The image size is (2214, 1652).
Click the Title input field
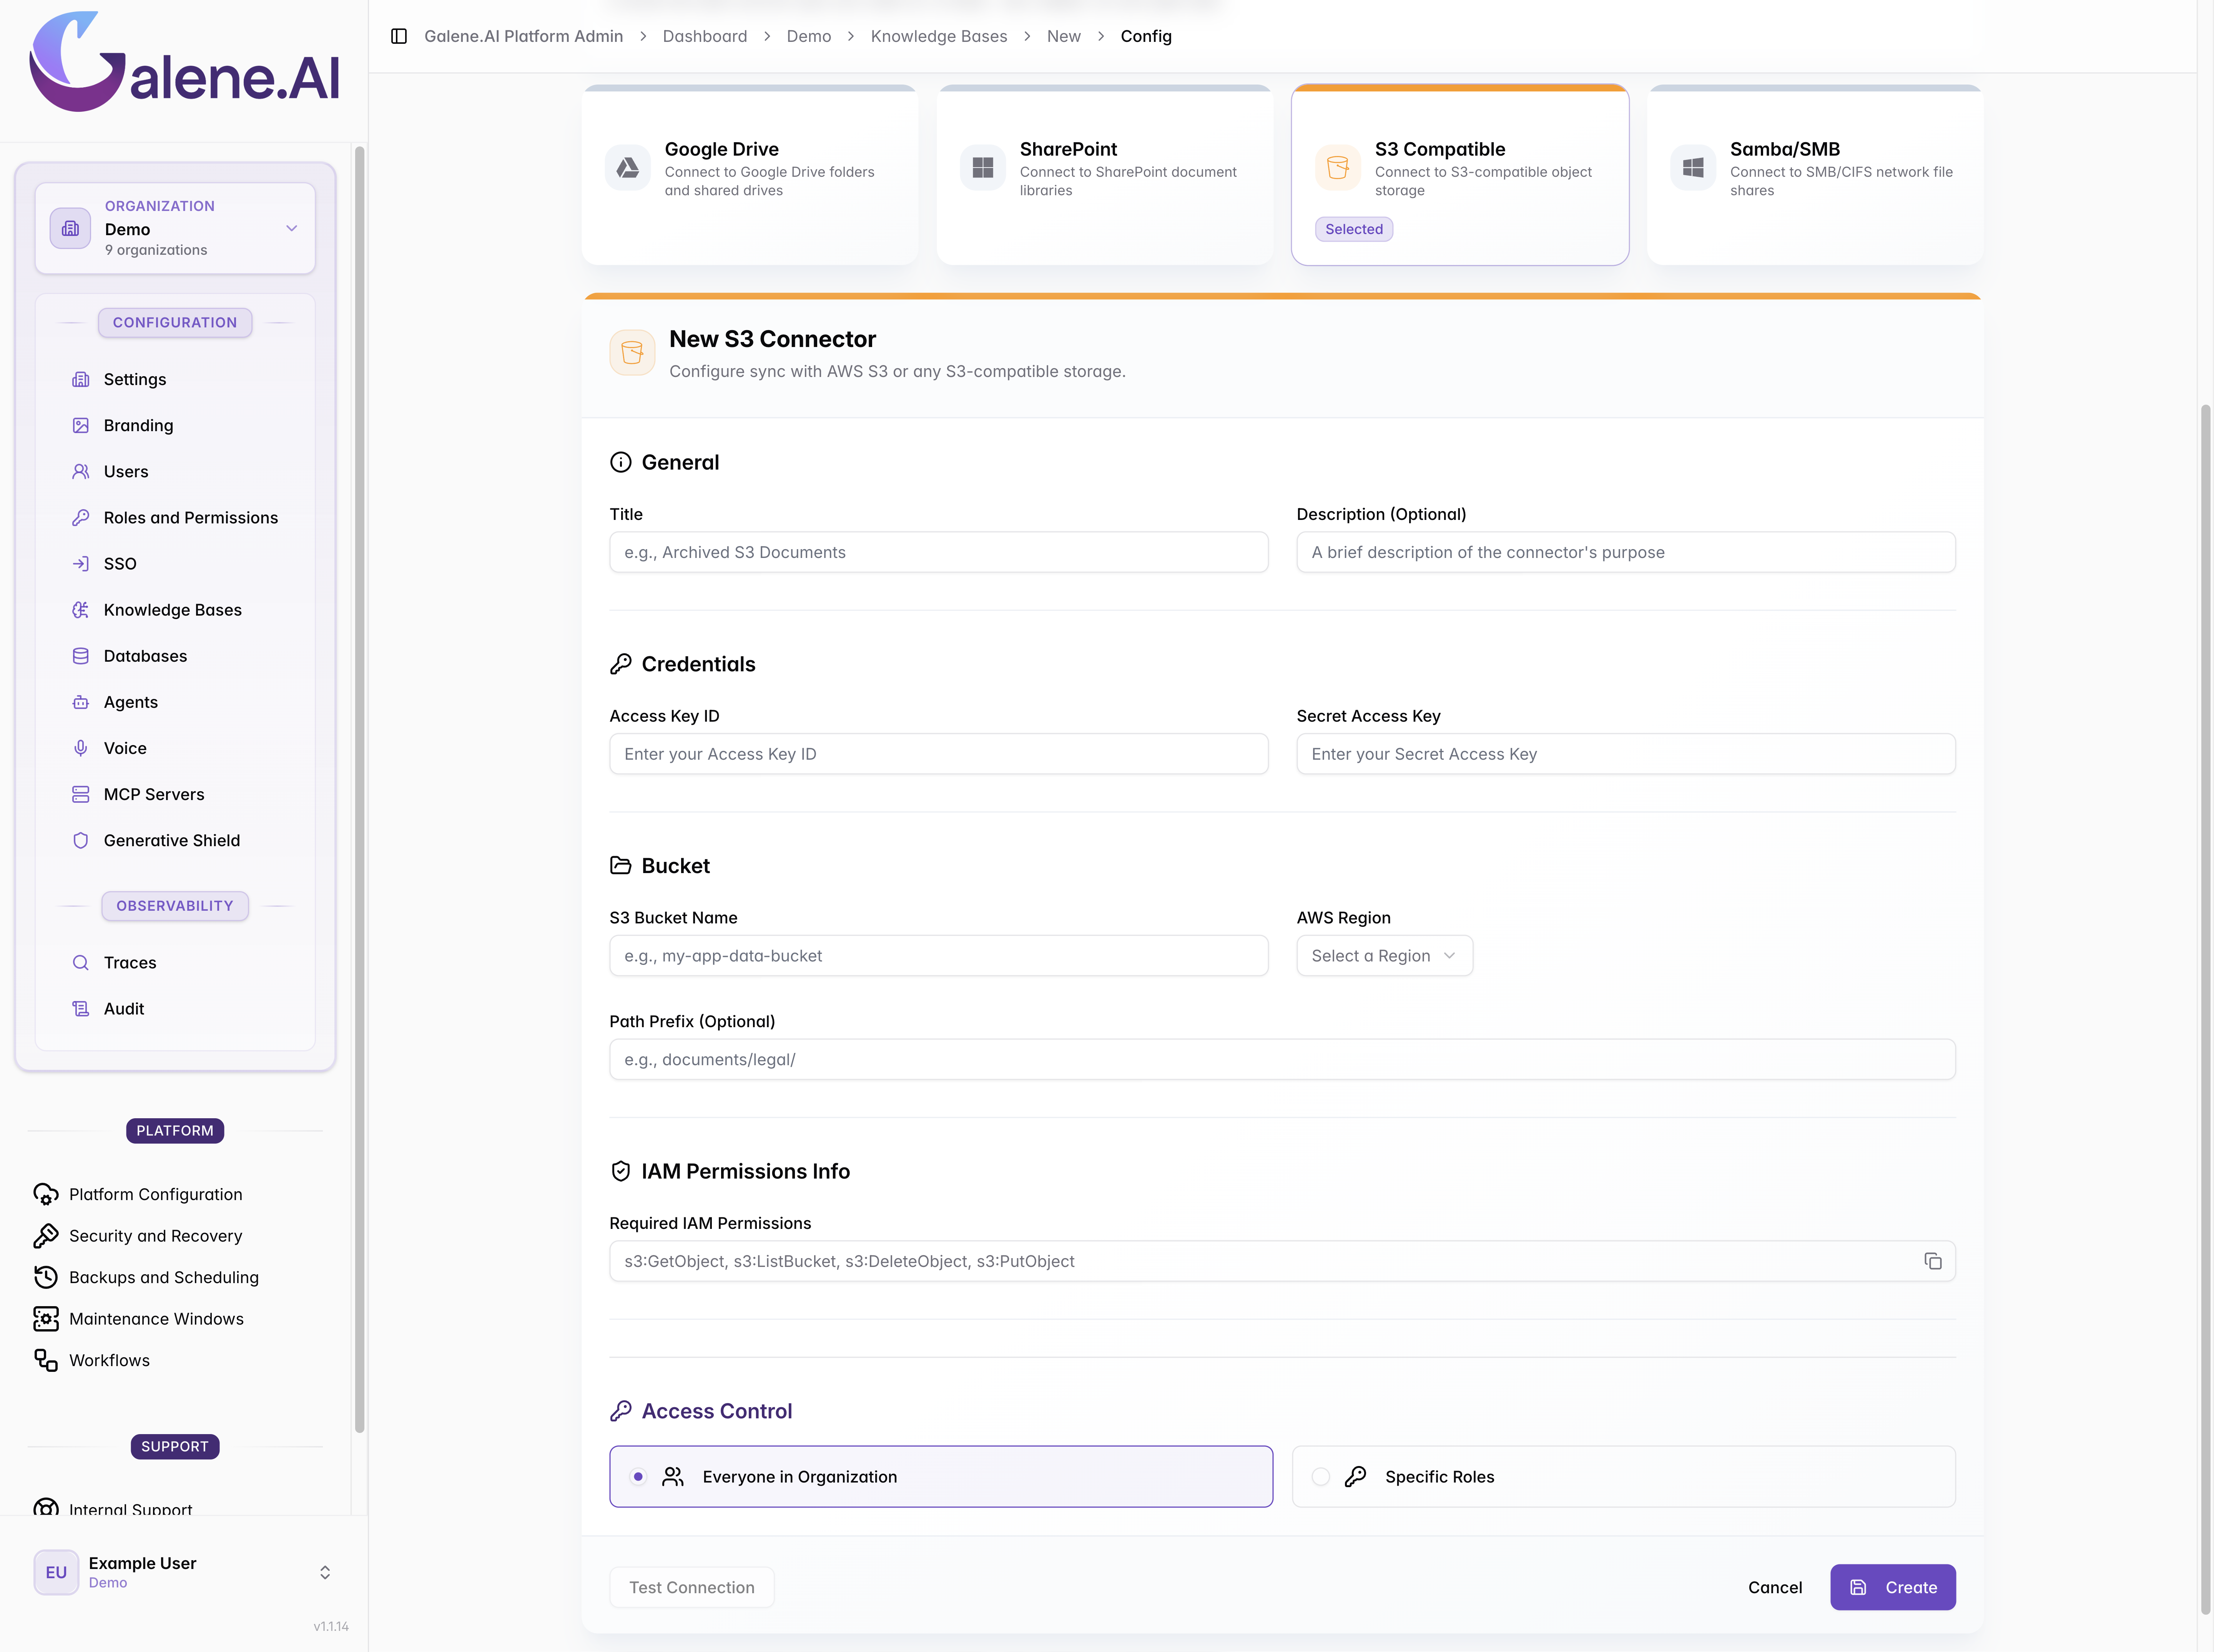click(939, 552)
